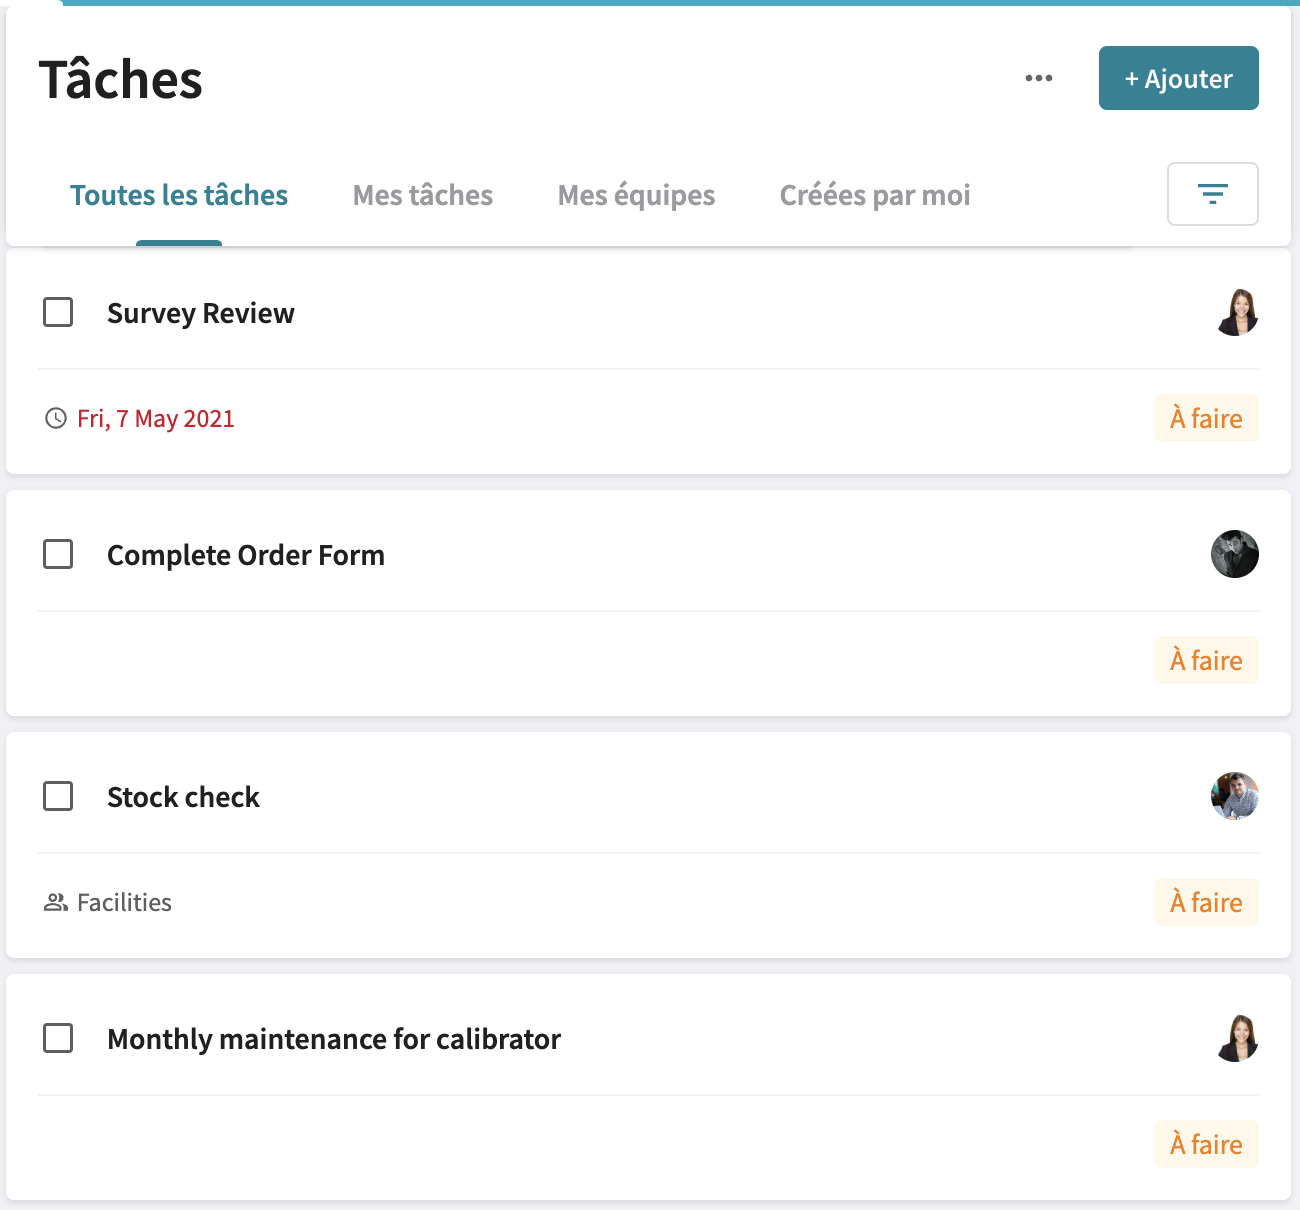Check the Survey Review checkbox
Screen dimensions: 1300x1210
tap(58, 312)
